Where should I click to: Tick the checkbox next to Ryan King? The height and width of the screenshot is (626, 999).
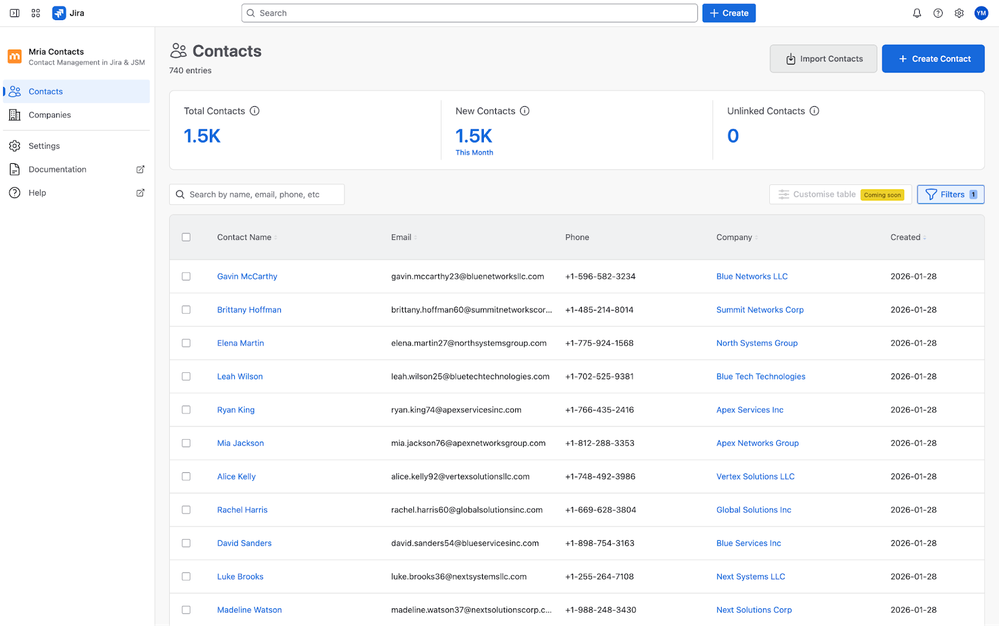click(186, 409)
